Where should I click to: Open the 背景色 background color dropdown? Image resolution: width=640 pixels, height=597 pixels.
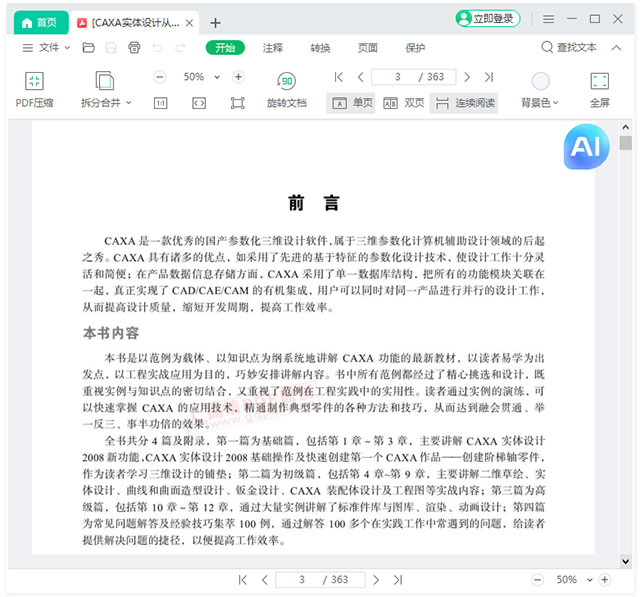pyautogui.click(x=540, y=90)
